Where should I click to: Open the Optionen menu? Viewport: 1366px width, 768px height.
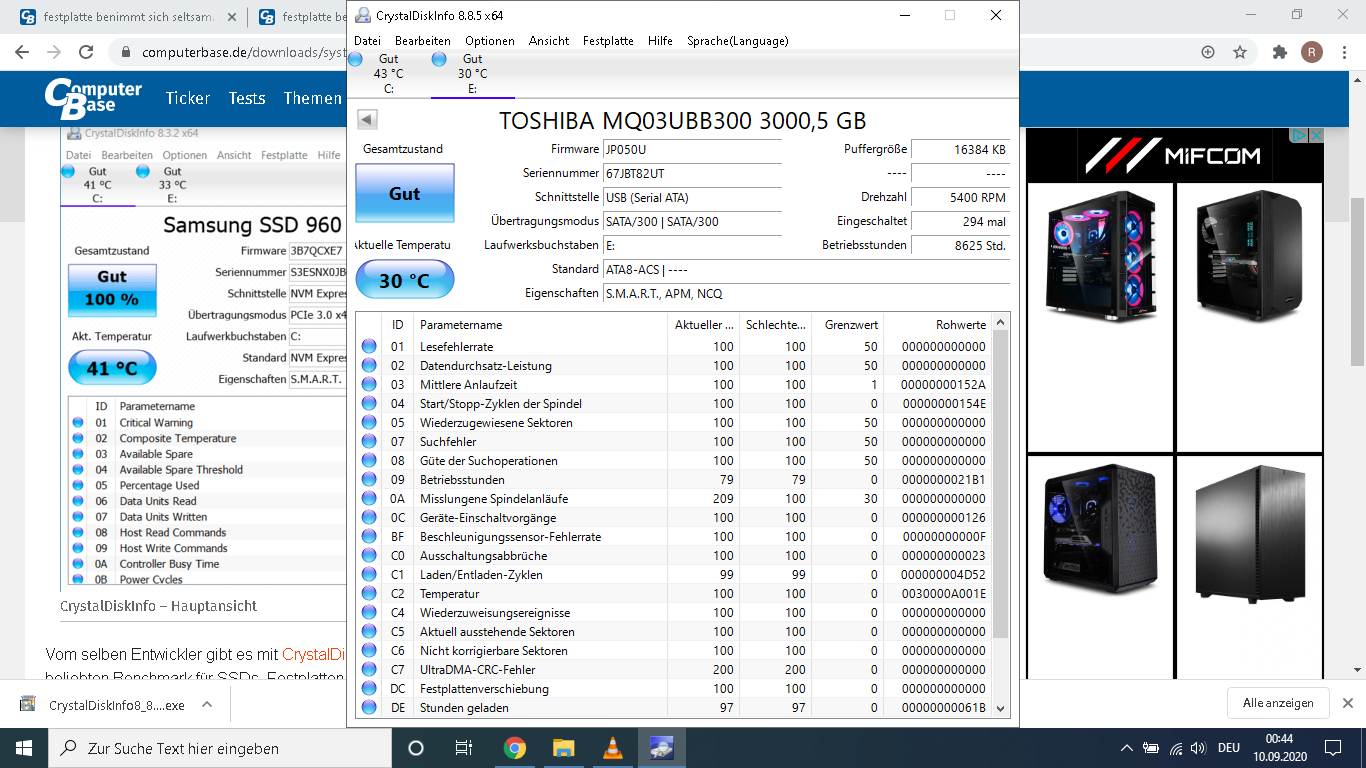490,41
